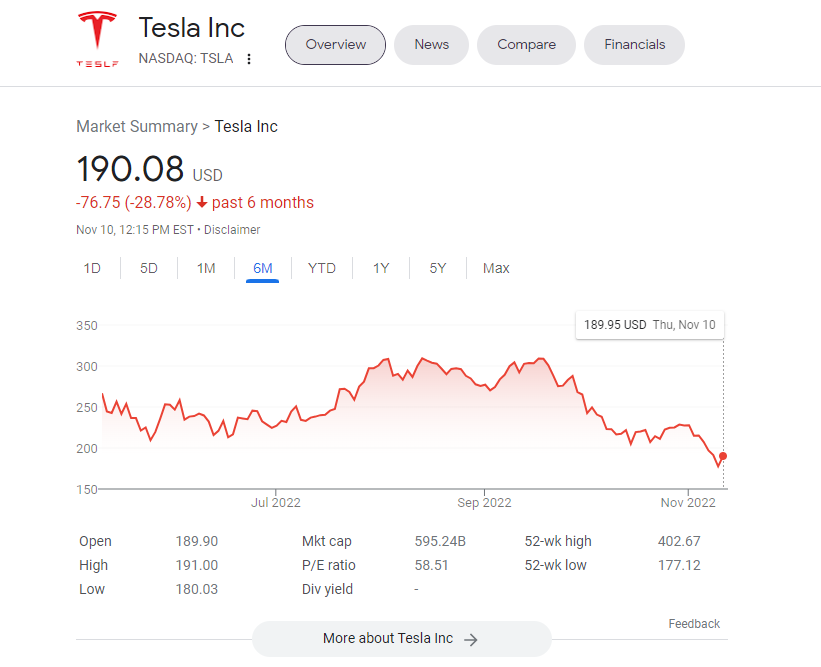
Task: Show the 5Y price chart
Action: (438, 268)
